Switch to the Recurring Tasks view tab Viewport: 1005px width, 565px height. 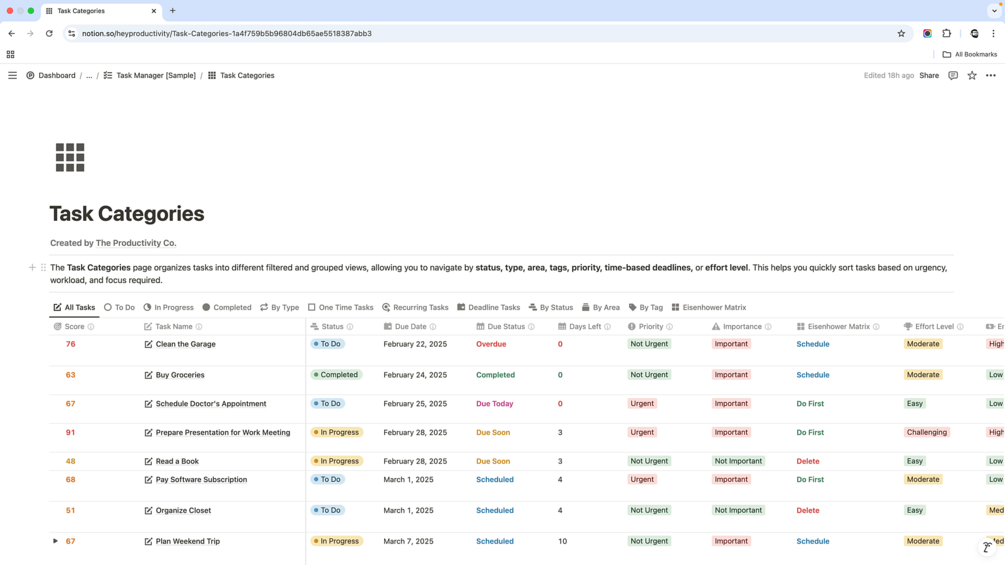(415, 307)
